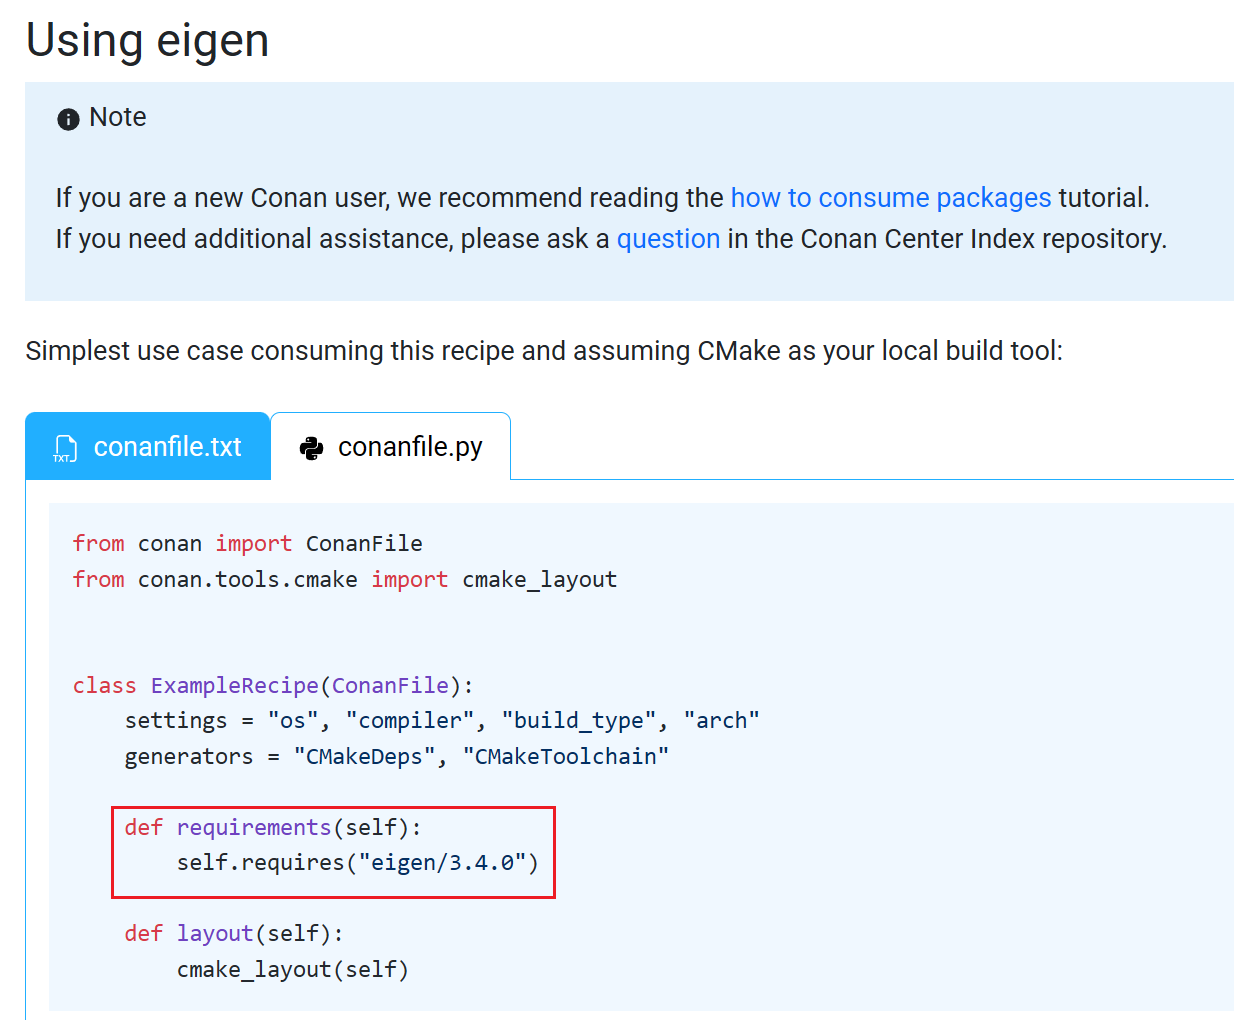Click the 'Simplest use case' paragraph

[x=544, y=351]
